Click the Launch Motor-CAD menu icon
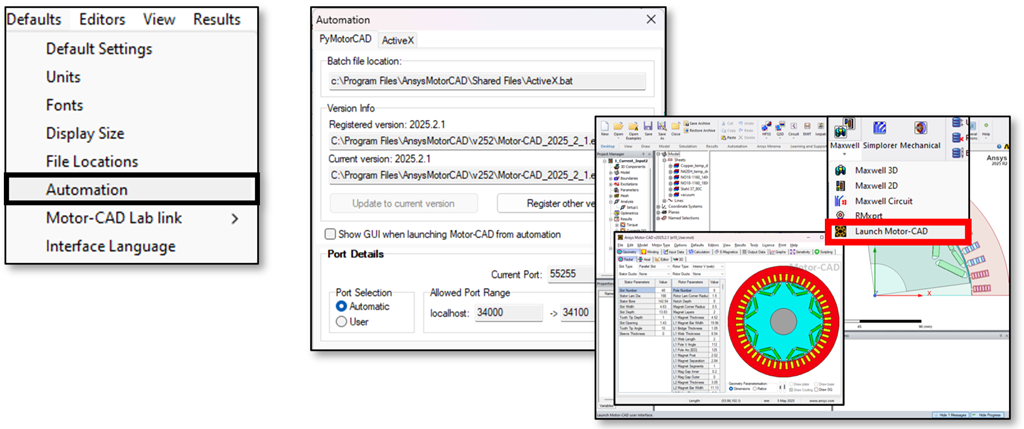Image resolution: width=1024 pixels, height=429 pixels. [x=839, y=232]
